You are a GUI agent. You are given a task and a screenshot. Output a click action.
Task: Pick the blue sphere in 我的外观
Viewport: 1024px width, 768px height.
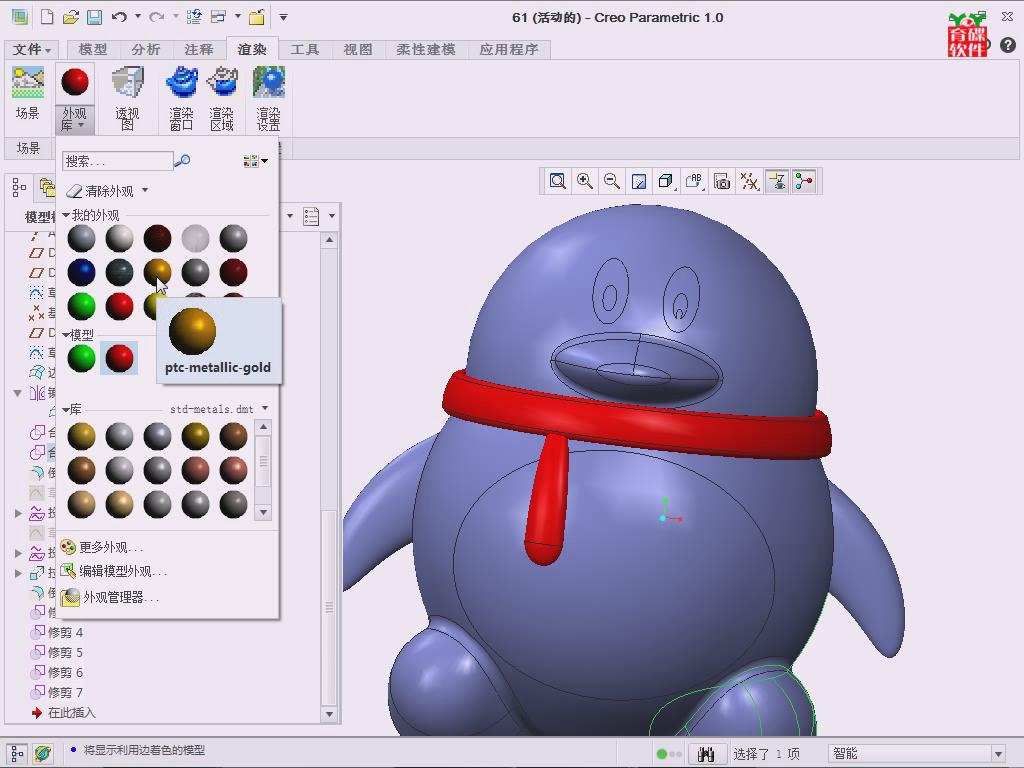point(82,272)
